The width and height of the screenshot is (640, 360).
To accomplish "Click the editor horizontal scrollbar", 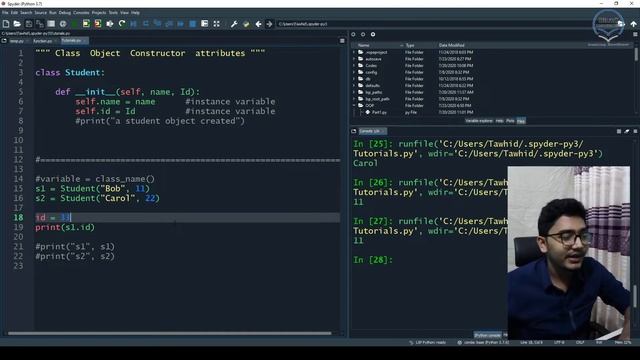I will [x=169, y=333].
